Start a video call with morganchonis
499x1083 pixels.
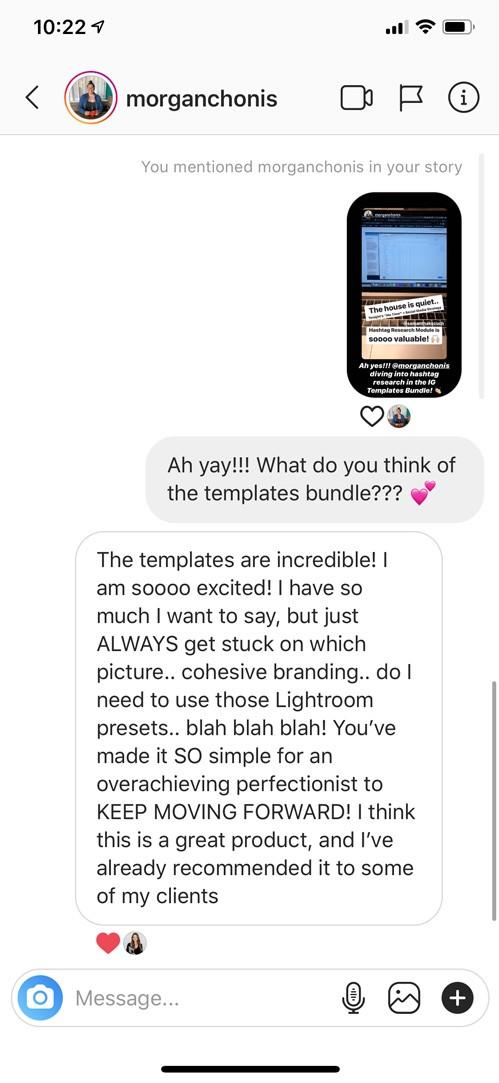(357, 98)
